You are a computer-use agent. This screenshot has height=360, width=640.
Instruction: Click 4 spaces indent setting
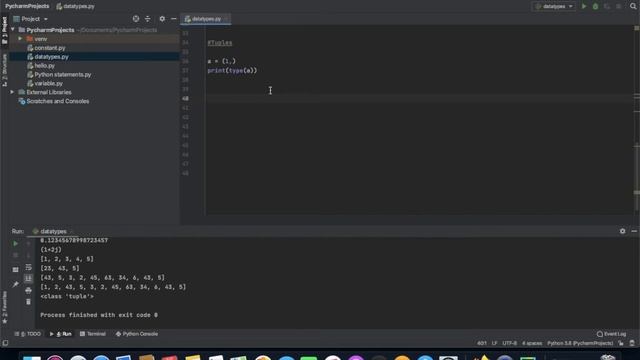coord(532,343)
